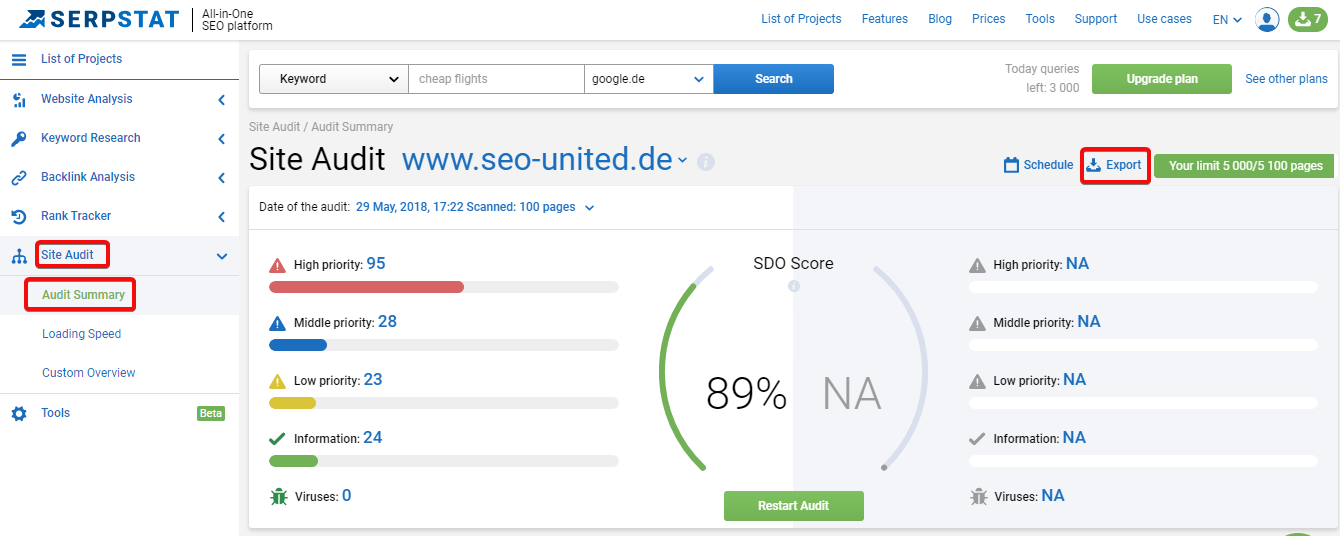1340x536 pixels.
Task: Click the gray High priority NA warning icon
Action: (x=978, y=265)
